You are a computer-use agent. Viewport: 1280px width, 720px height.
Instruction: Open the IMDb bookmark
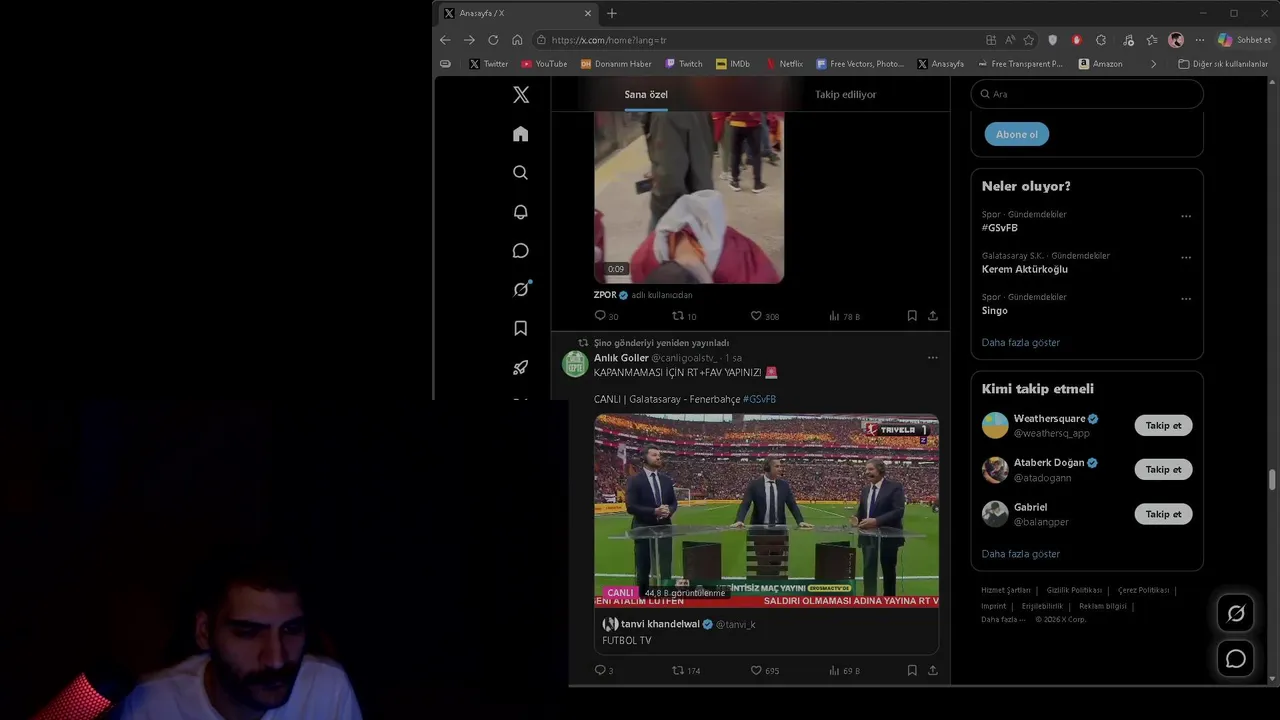[733, 64]
